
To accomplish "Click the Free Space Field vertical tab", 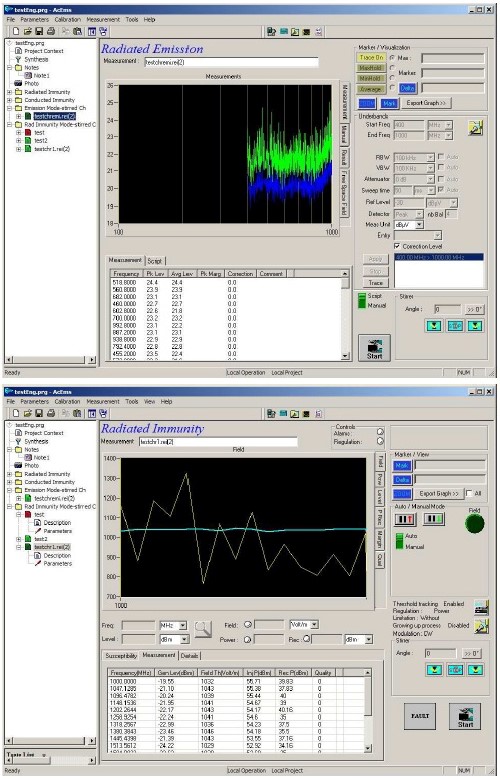I will tap(344, 193).
